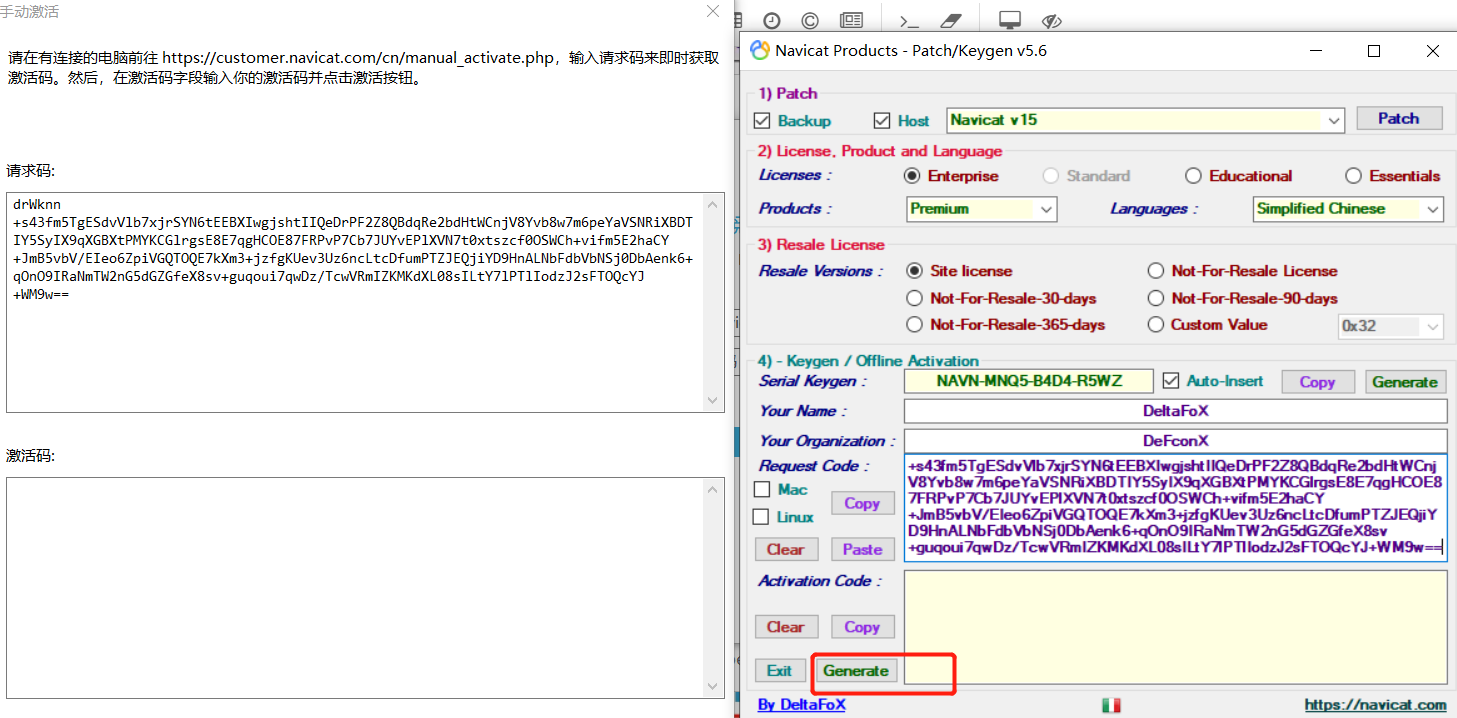Toggle the Backup checkbox
Viewport: 1457px width, 718px height.
[762, 121]
